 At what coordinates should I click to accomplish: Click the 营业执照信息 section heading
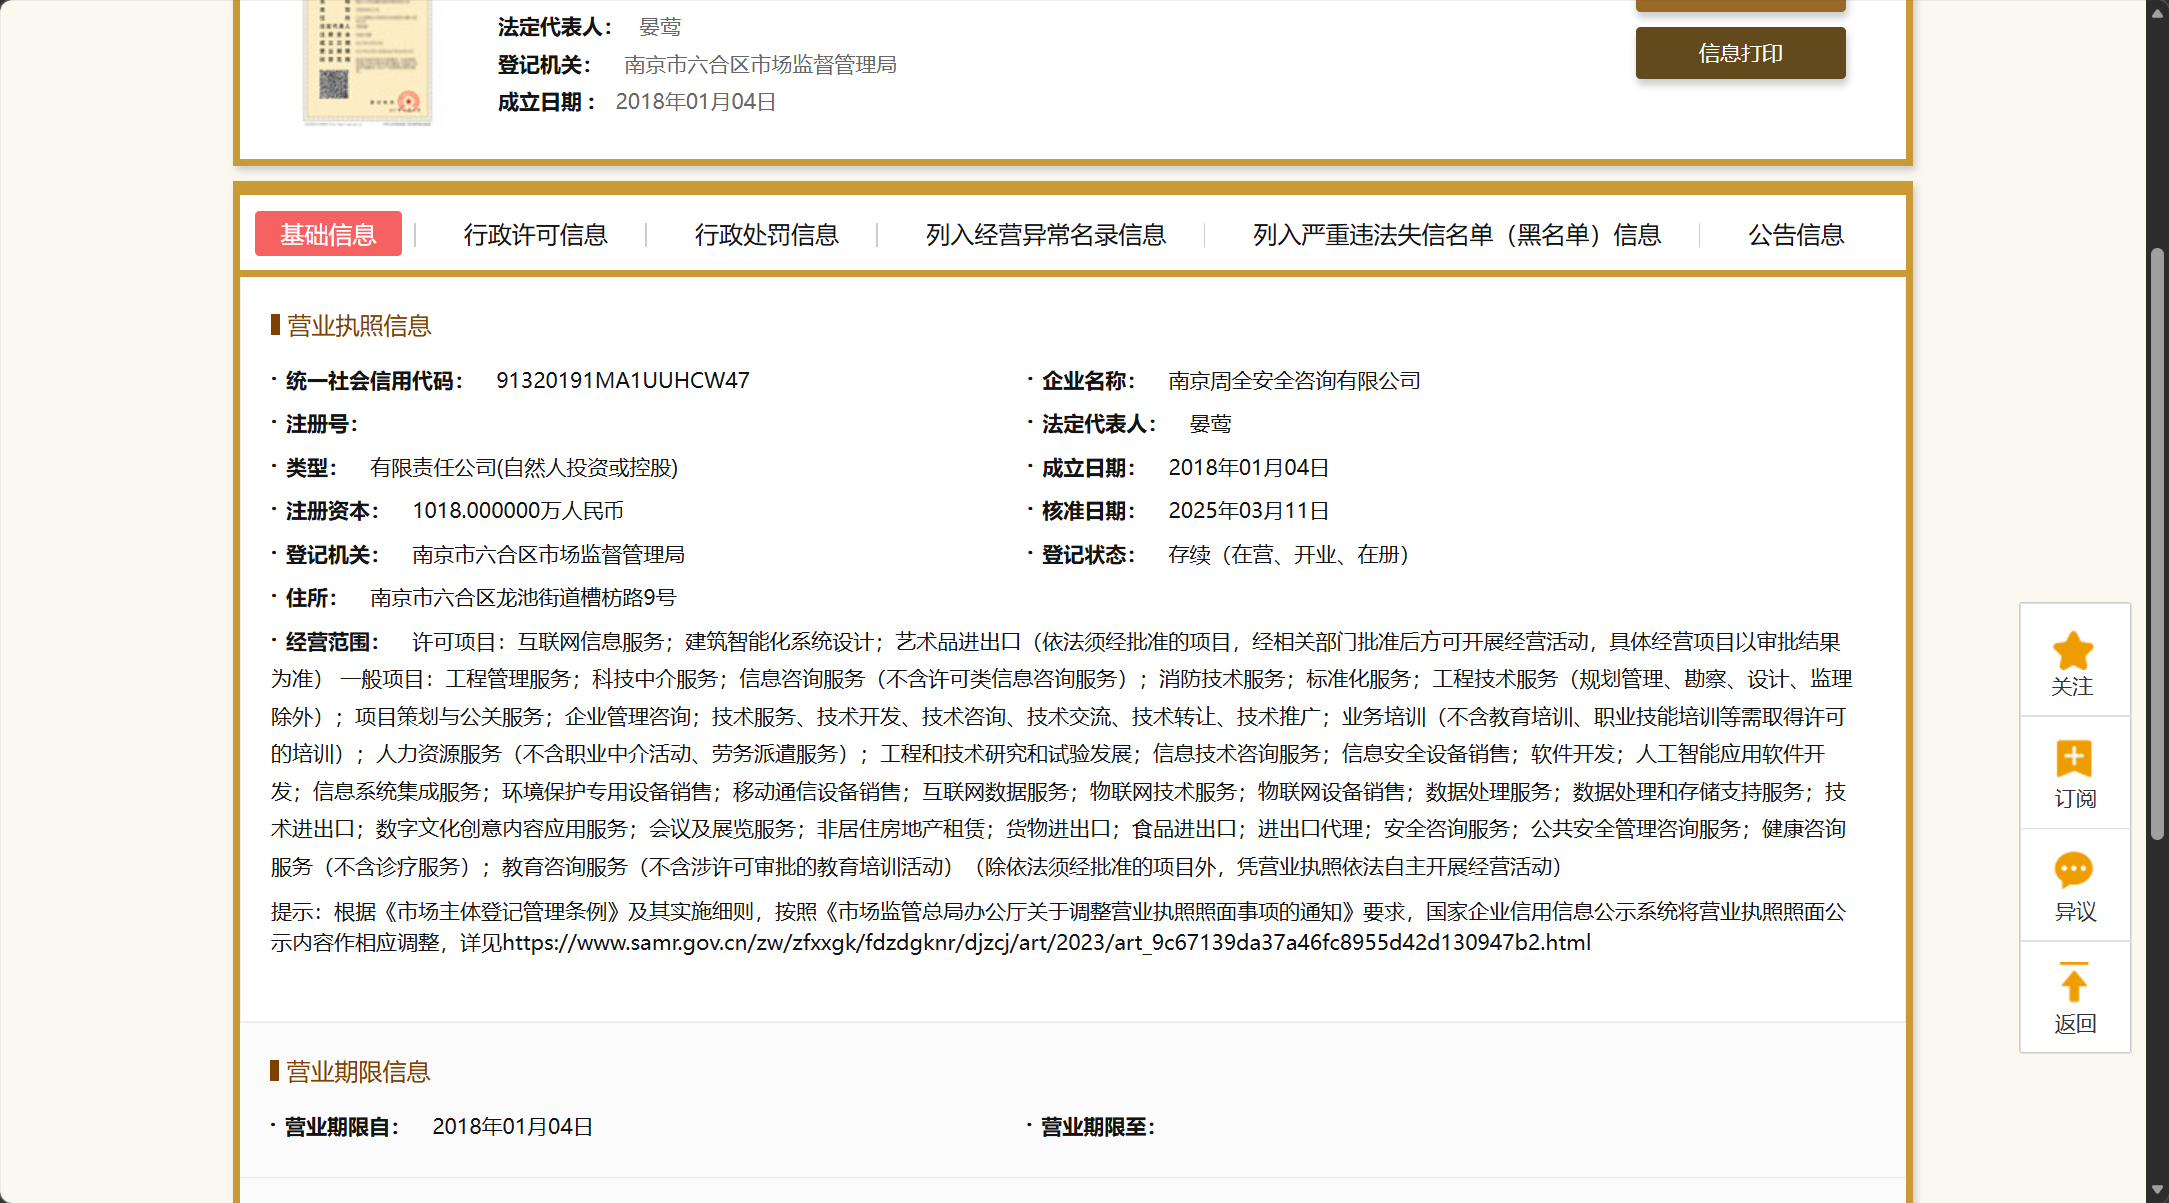(x=358, y=326)
